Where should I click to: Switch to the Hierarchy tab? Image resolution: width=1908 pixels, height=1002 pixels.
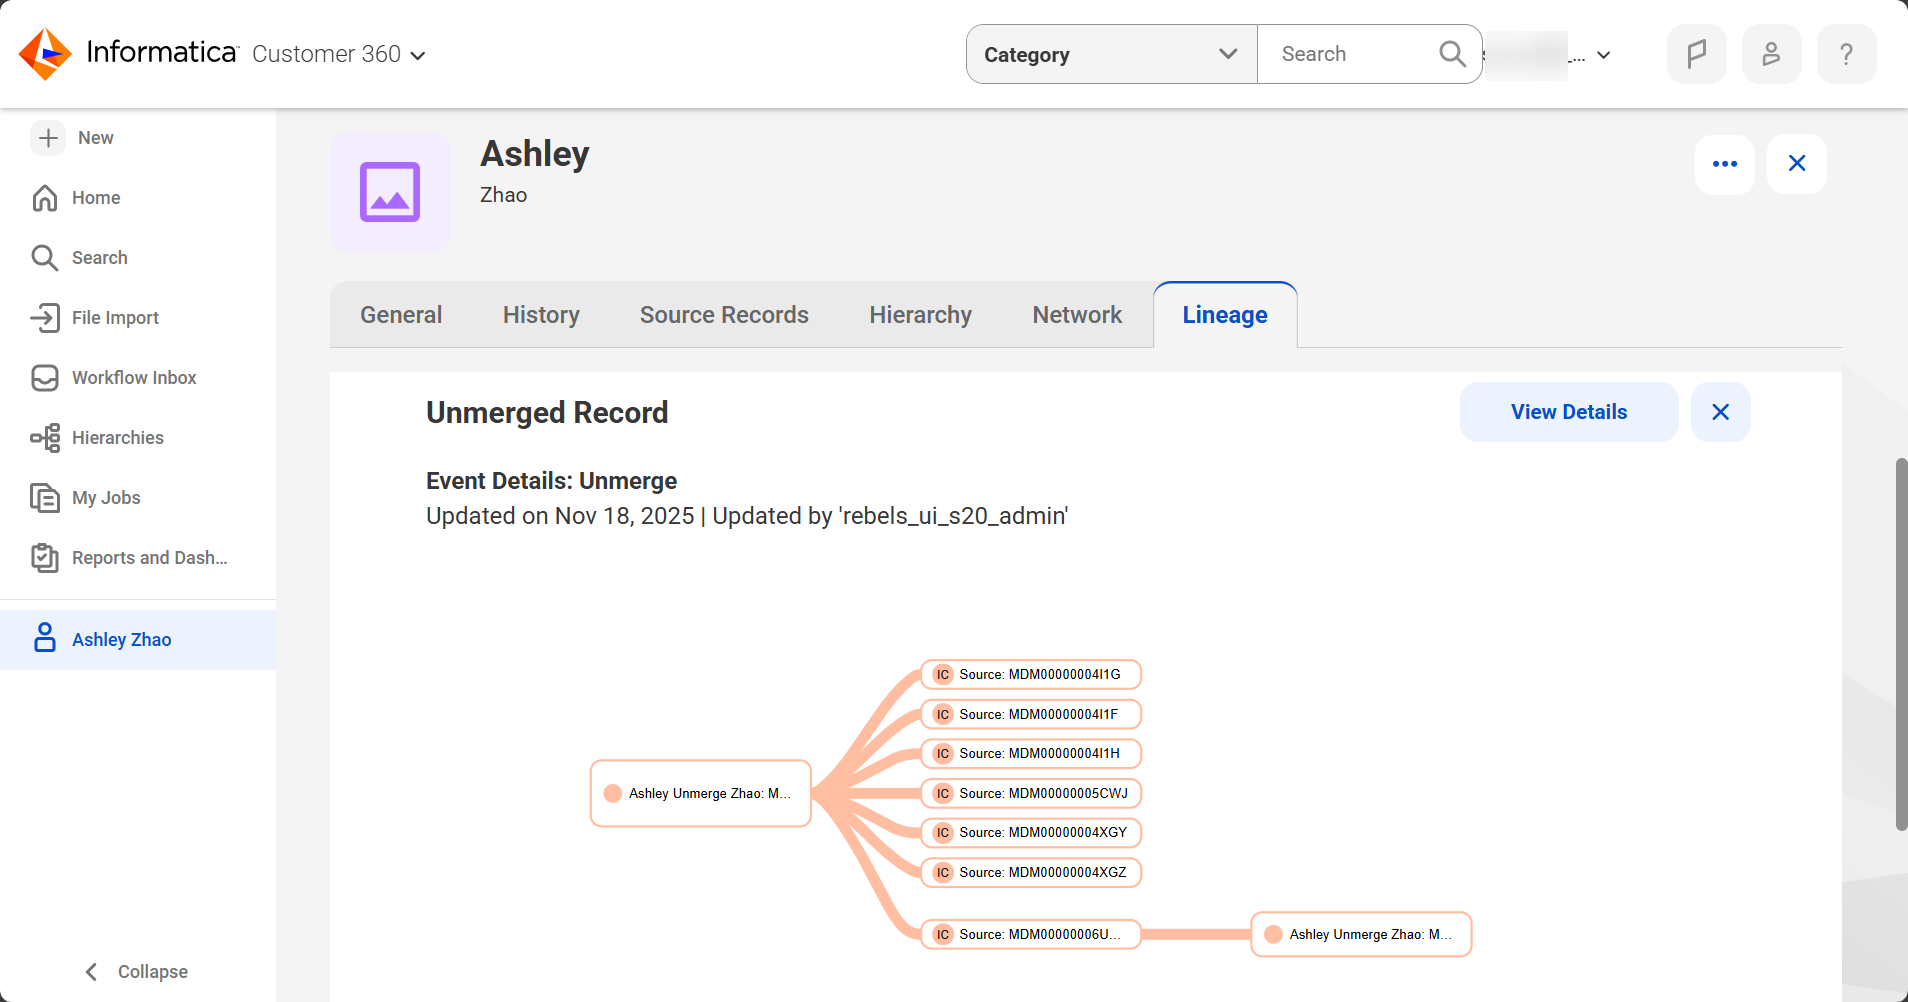point(920,315)
